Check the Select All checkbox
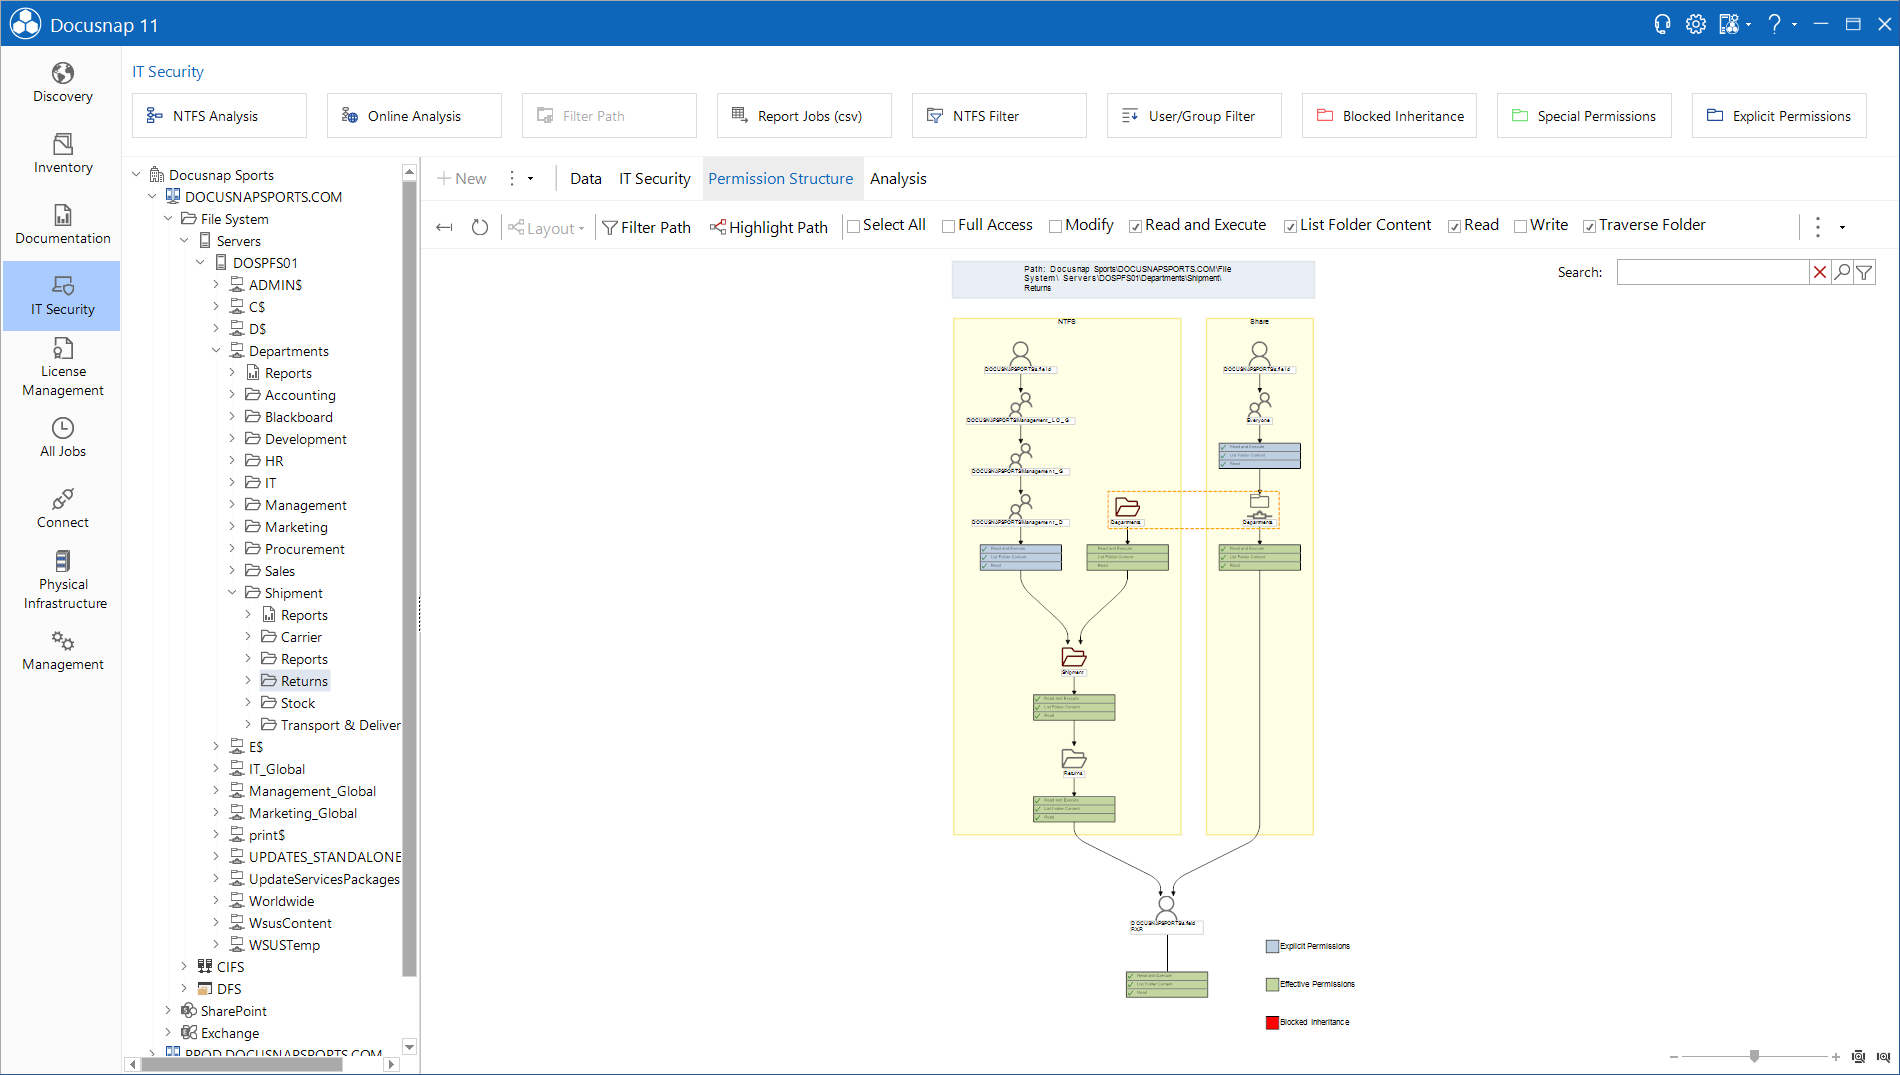1900x1075 pixels. tap(853, 226)
